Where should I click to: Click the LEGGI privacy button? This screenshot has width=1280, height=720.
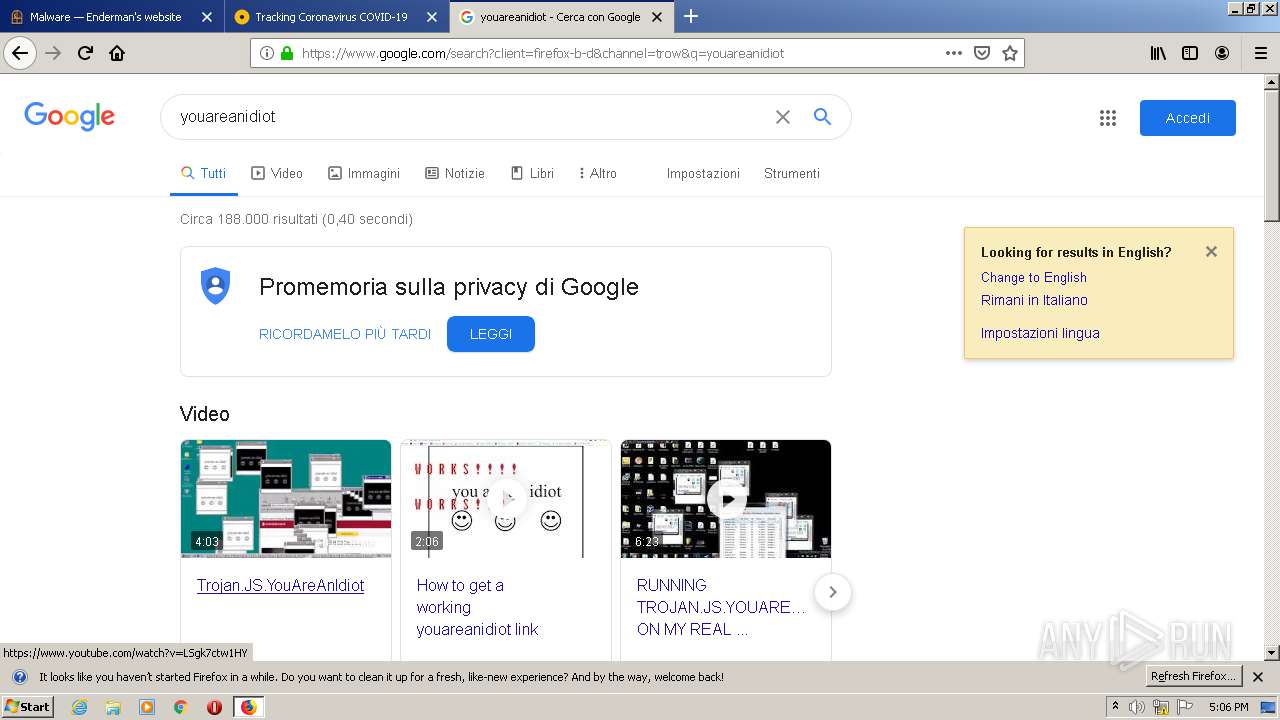coord(491,334)
